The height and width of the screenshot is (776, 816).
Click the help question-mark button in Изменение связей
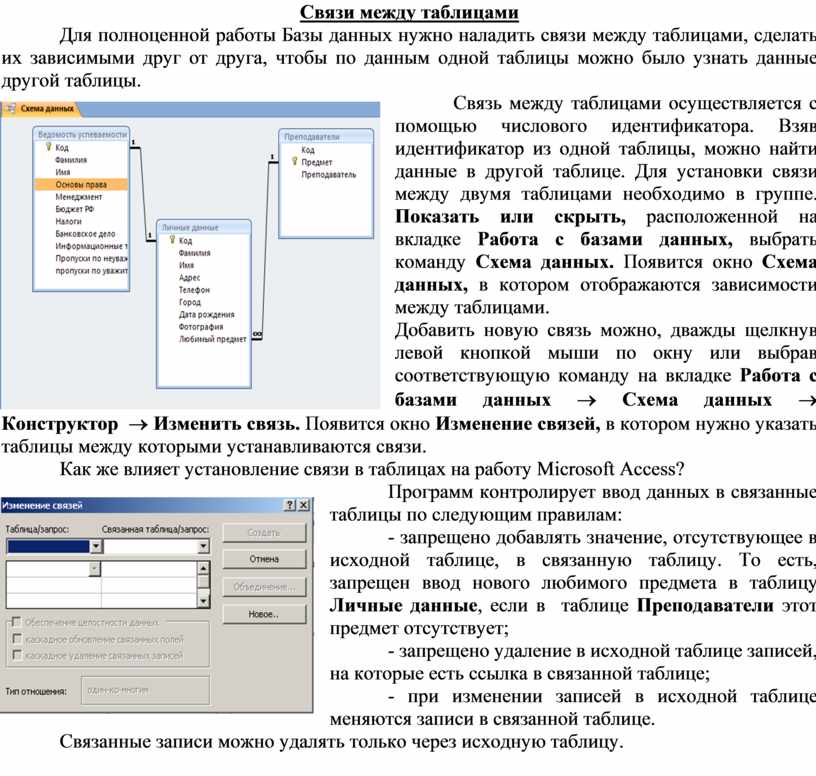pos(290,505)
